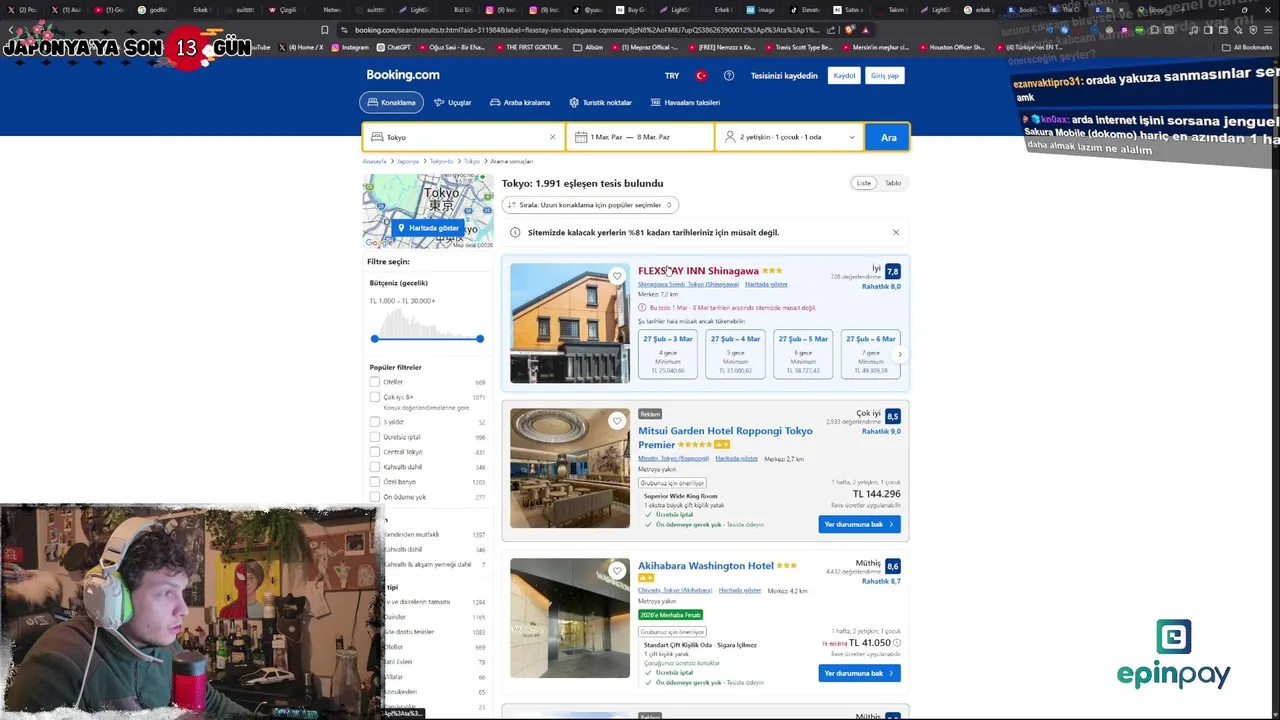Select the Uçuşlar tab
The width and height of the screenshot is (1280, 720).
(452, 102)
